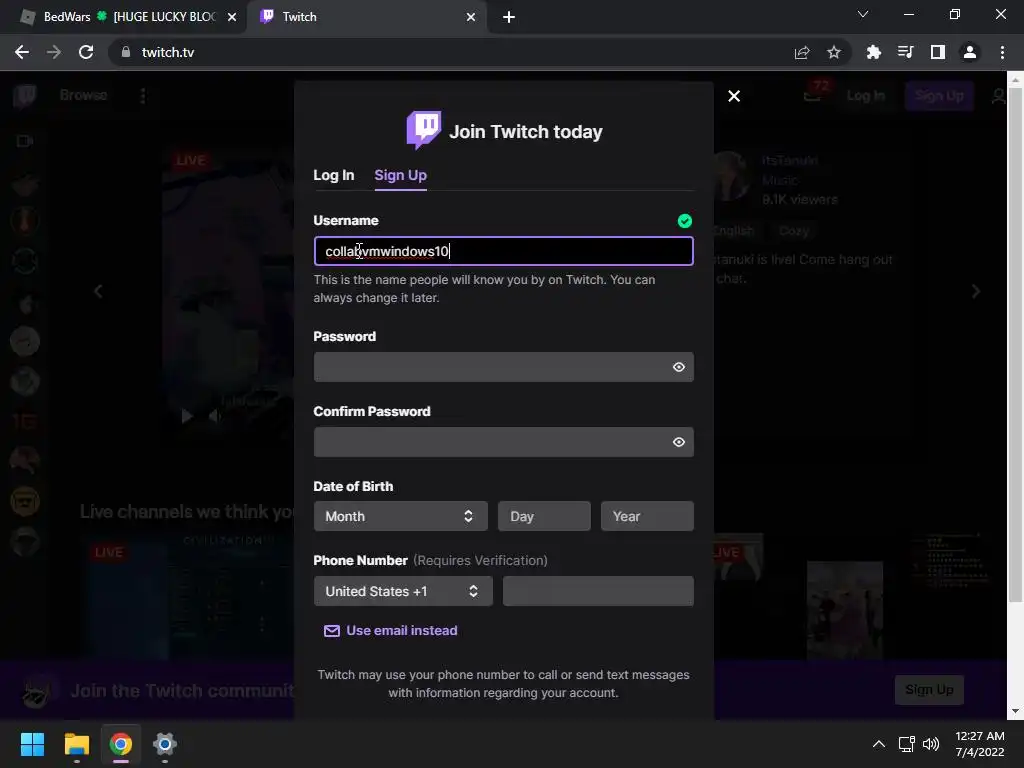This screenshot has width=1024, height=768.
Task: Reload the twitch.tv page
Action: click(x=86, y=52)
